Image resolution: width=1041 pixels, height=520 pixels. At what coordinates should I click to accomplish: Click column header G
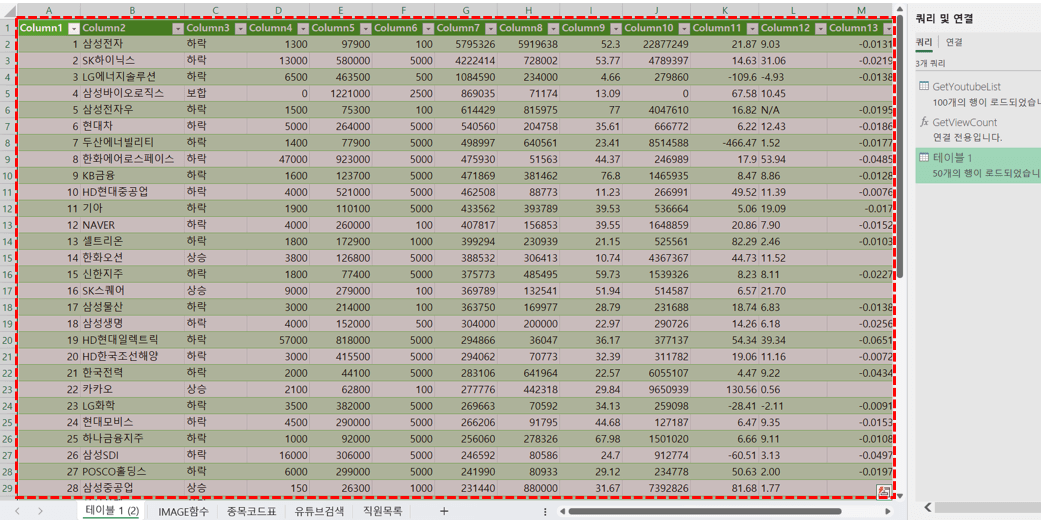click(x=465, y=11)
